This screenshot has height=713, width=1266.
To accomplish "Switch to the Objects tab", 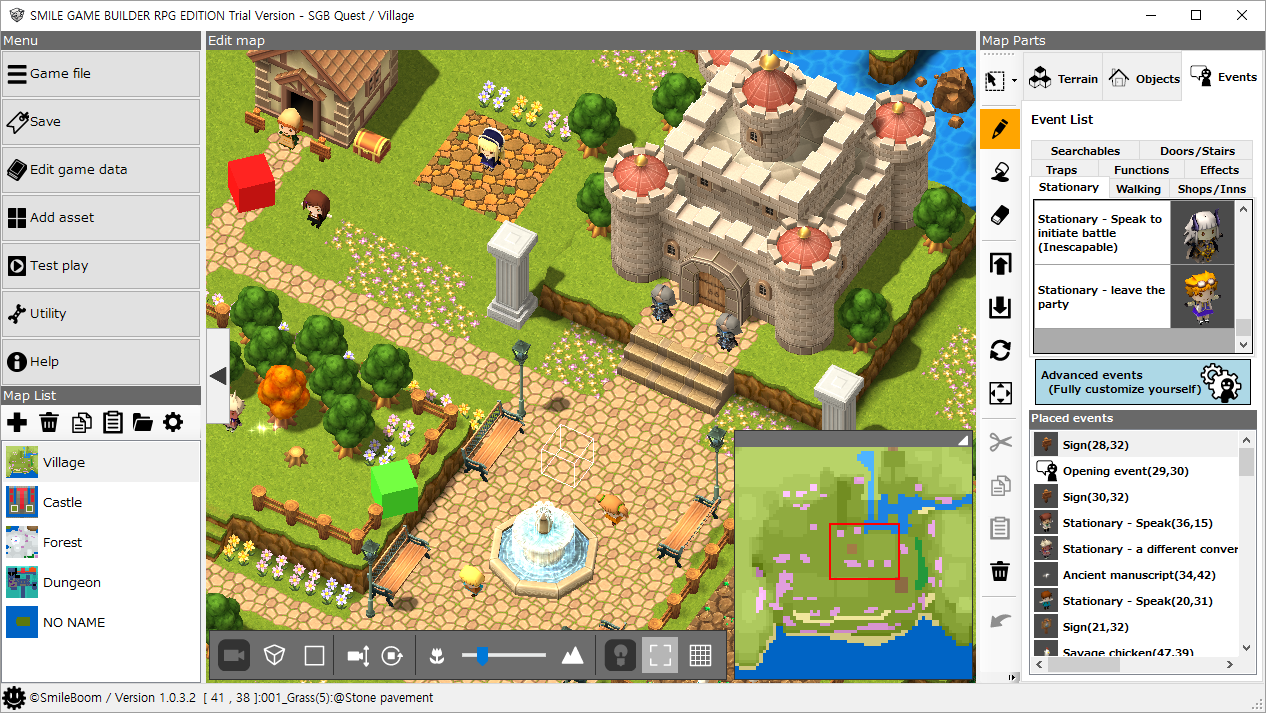I will 1143,78.
